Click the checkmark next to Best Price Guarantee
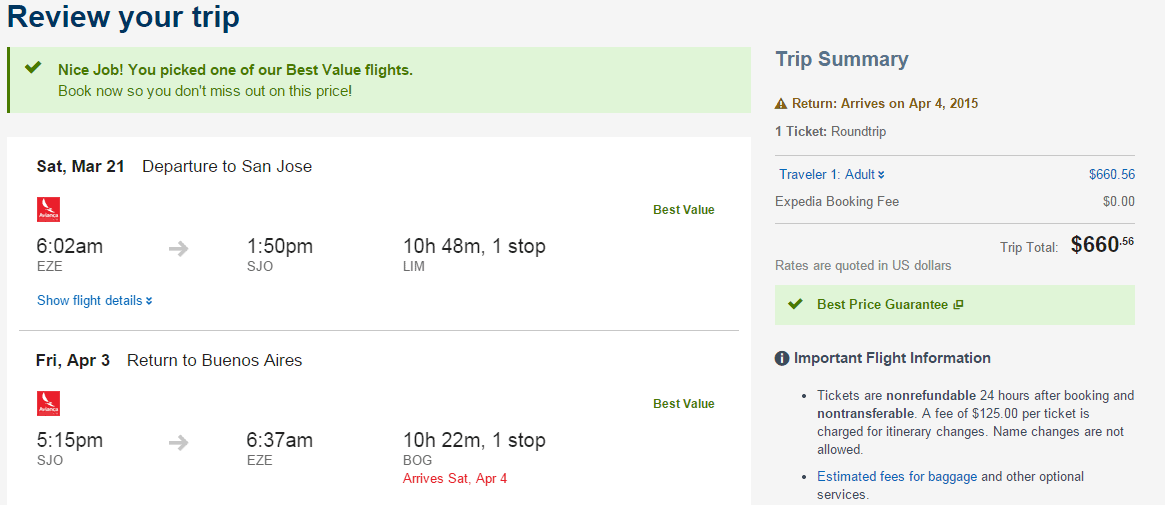The image size is (1165, 505). click(x=795, y=304)
